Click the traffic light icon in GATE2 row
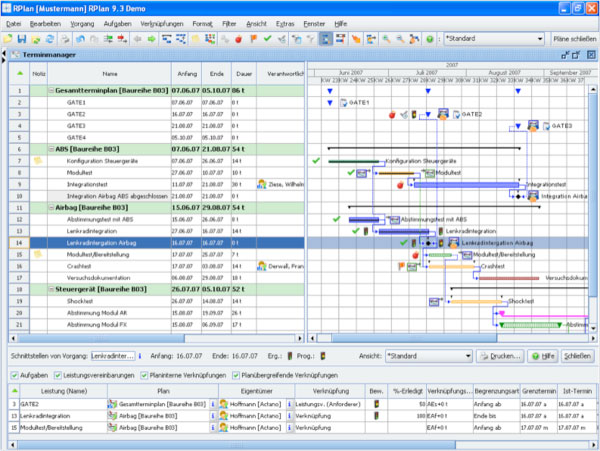Image resolution: width=600 pixels, height=451 pixels. [x=376, y=404]
